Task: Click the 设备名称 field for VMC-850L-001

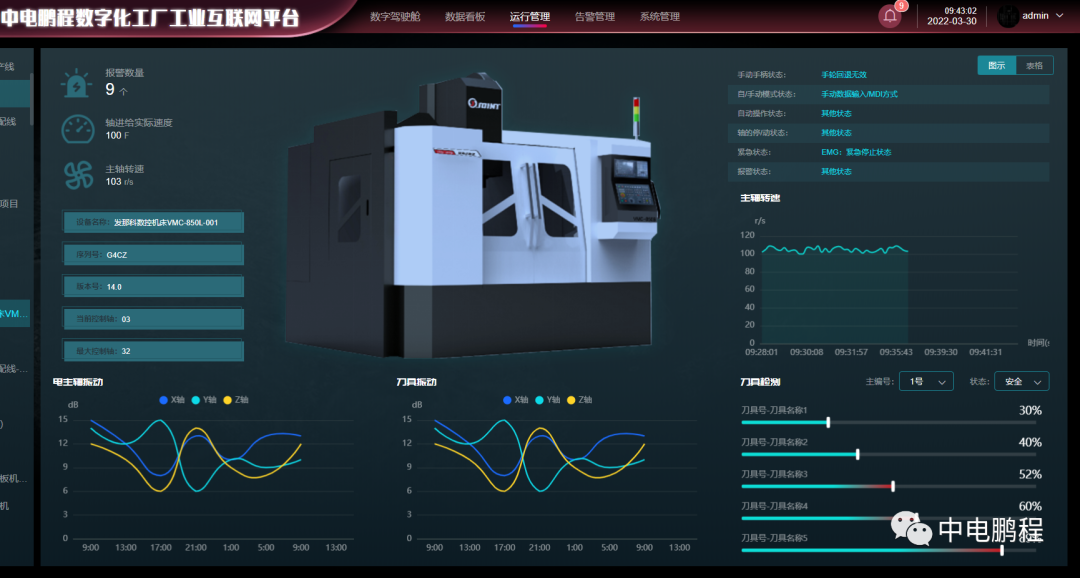Action: pyautogui.click(x=153, y=223)
